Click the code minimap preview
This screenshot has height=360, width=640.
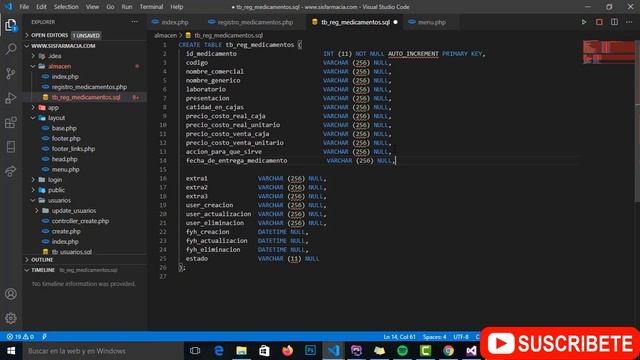[608, 52]
